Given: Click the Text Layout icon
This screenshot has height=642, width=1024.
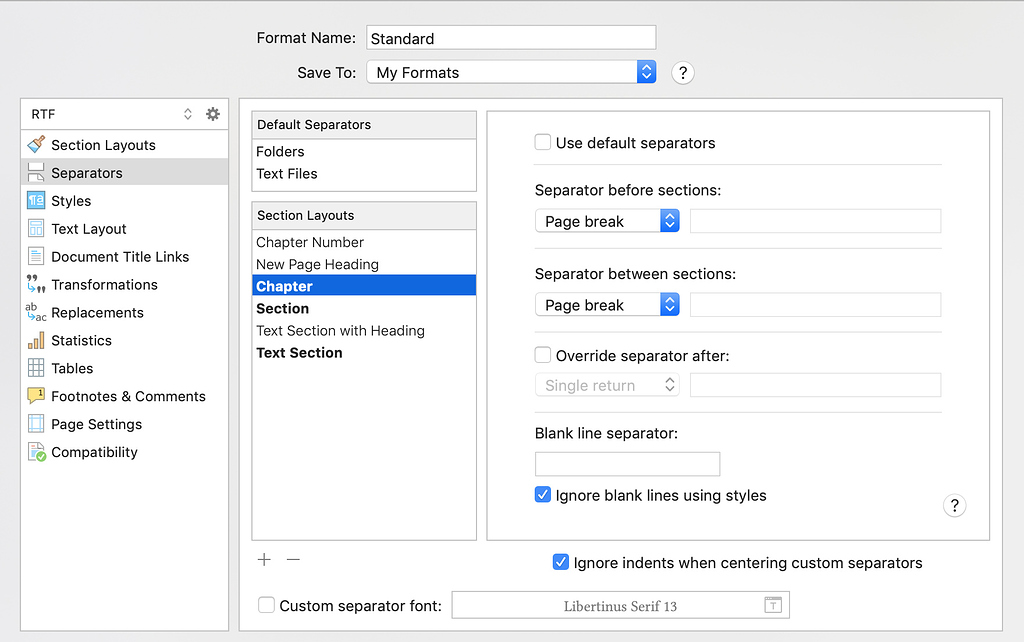Looking at the screenshot, I should [33, 228].
